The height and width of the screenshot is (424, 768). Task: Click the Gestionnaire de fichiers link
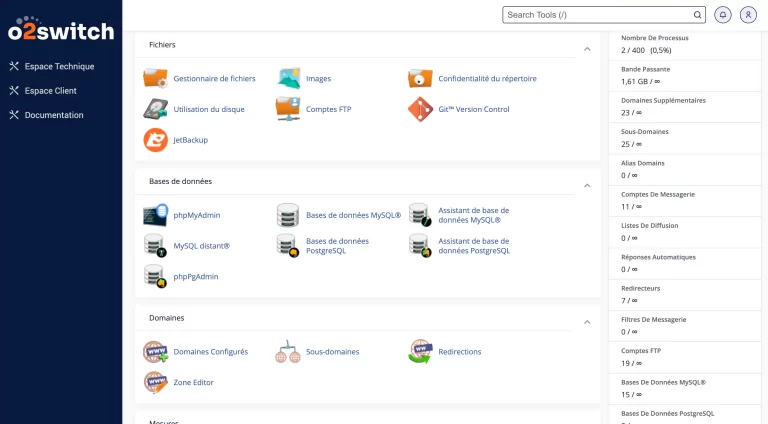coord(215,78)
